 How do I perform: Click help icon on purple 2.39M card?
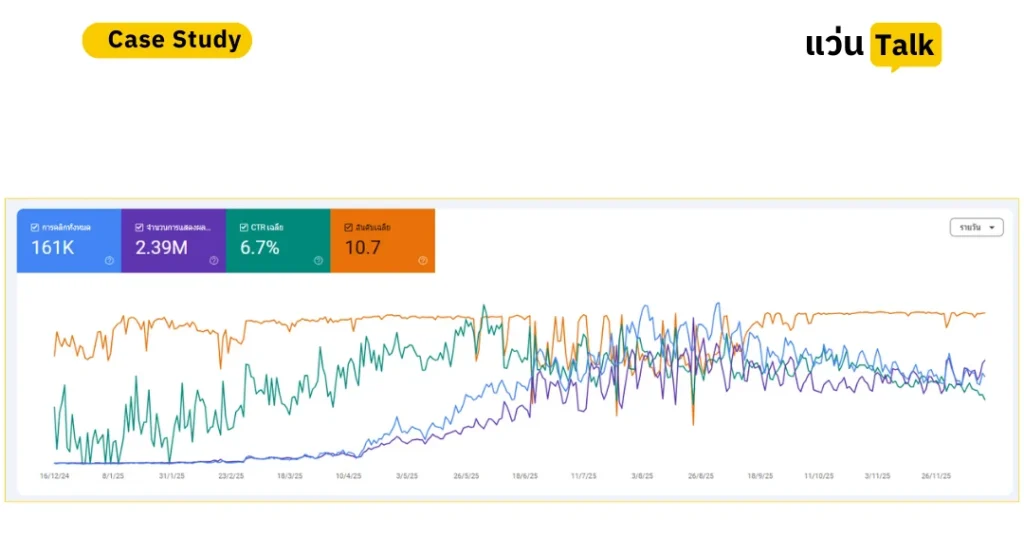(x=214, y=260)
